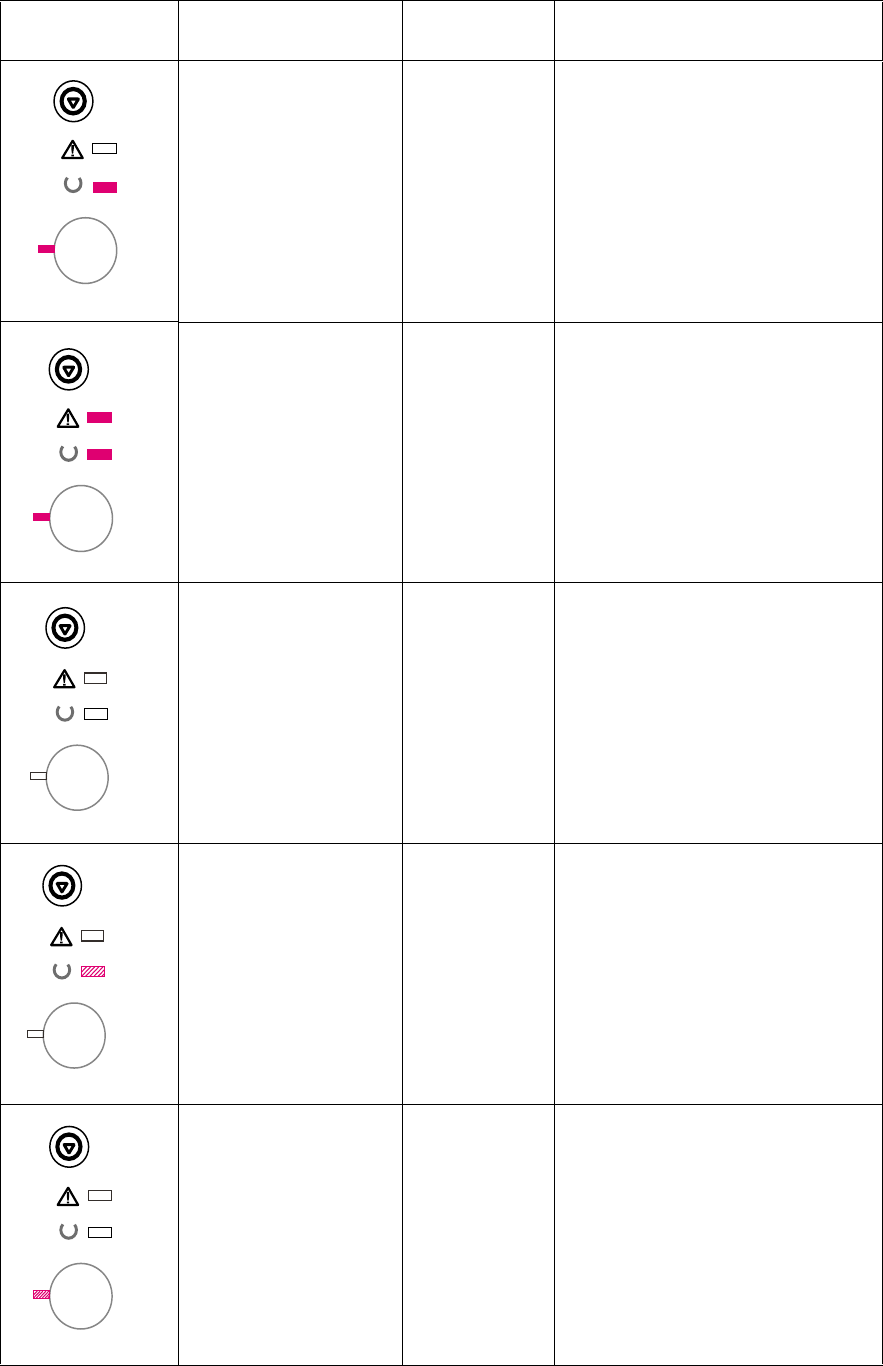Click the Cancel Job icon in the third row
883x1366 pixels.
pyautogui.click(x=66, y=629)
